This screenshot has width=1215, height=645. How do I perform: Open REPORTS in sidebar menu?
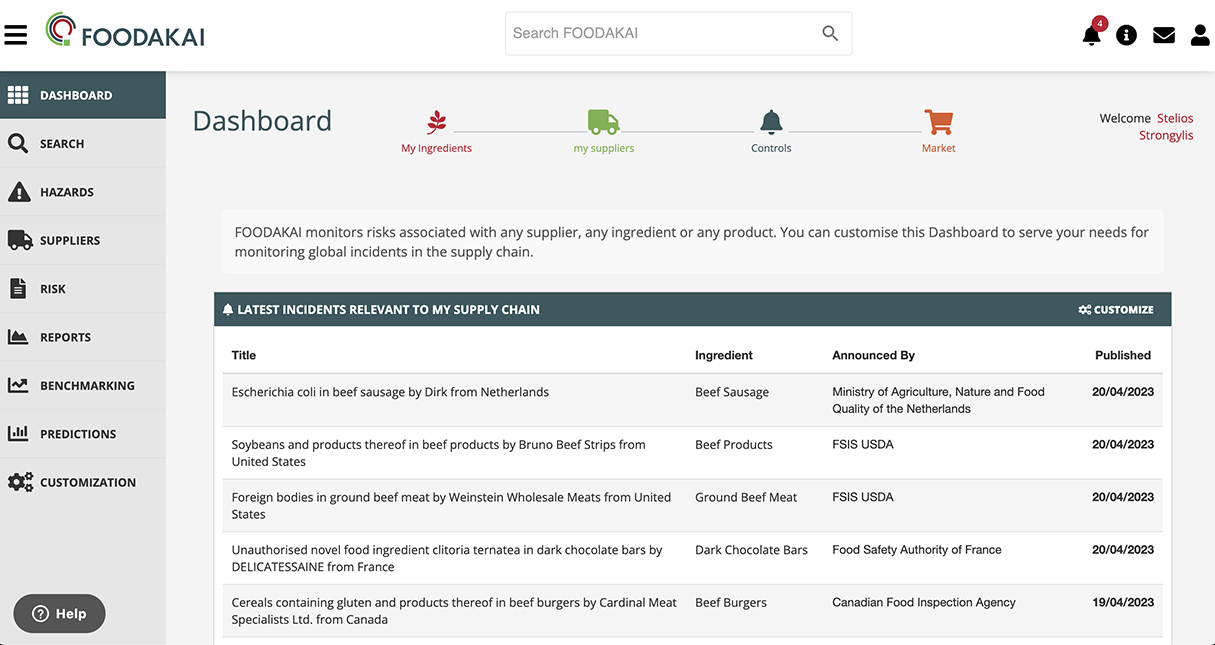click(83, 337)
